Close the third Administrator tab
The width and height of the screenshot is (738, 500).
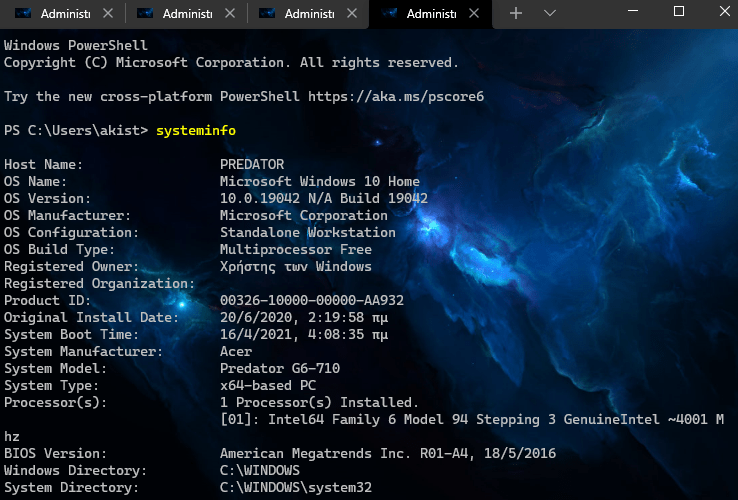(351, 14)
